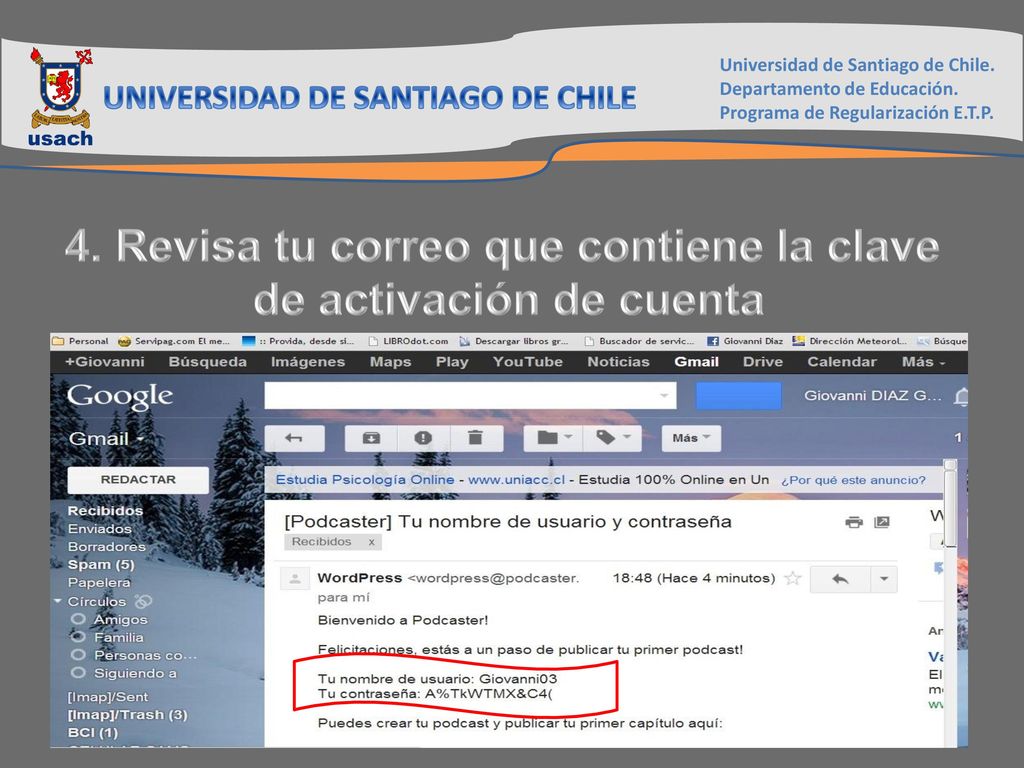Open the Gmail product dropdown
Image resolution: width=1024 pixels, height=768 pixels.
point(106,439)
